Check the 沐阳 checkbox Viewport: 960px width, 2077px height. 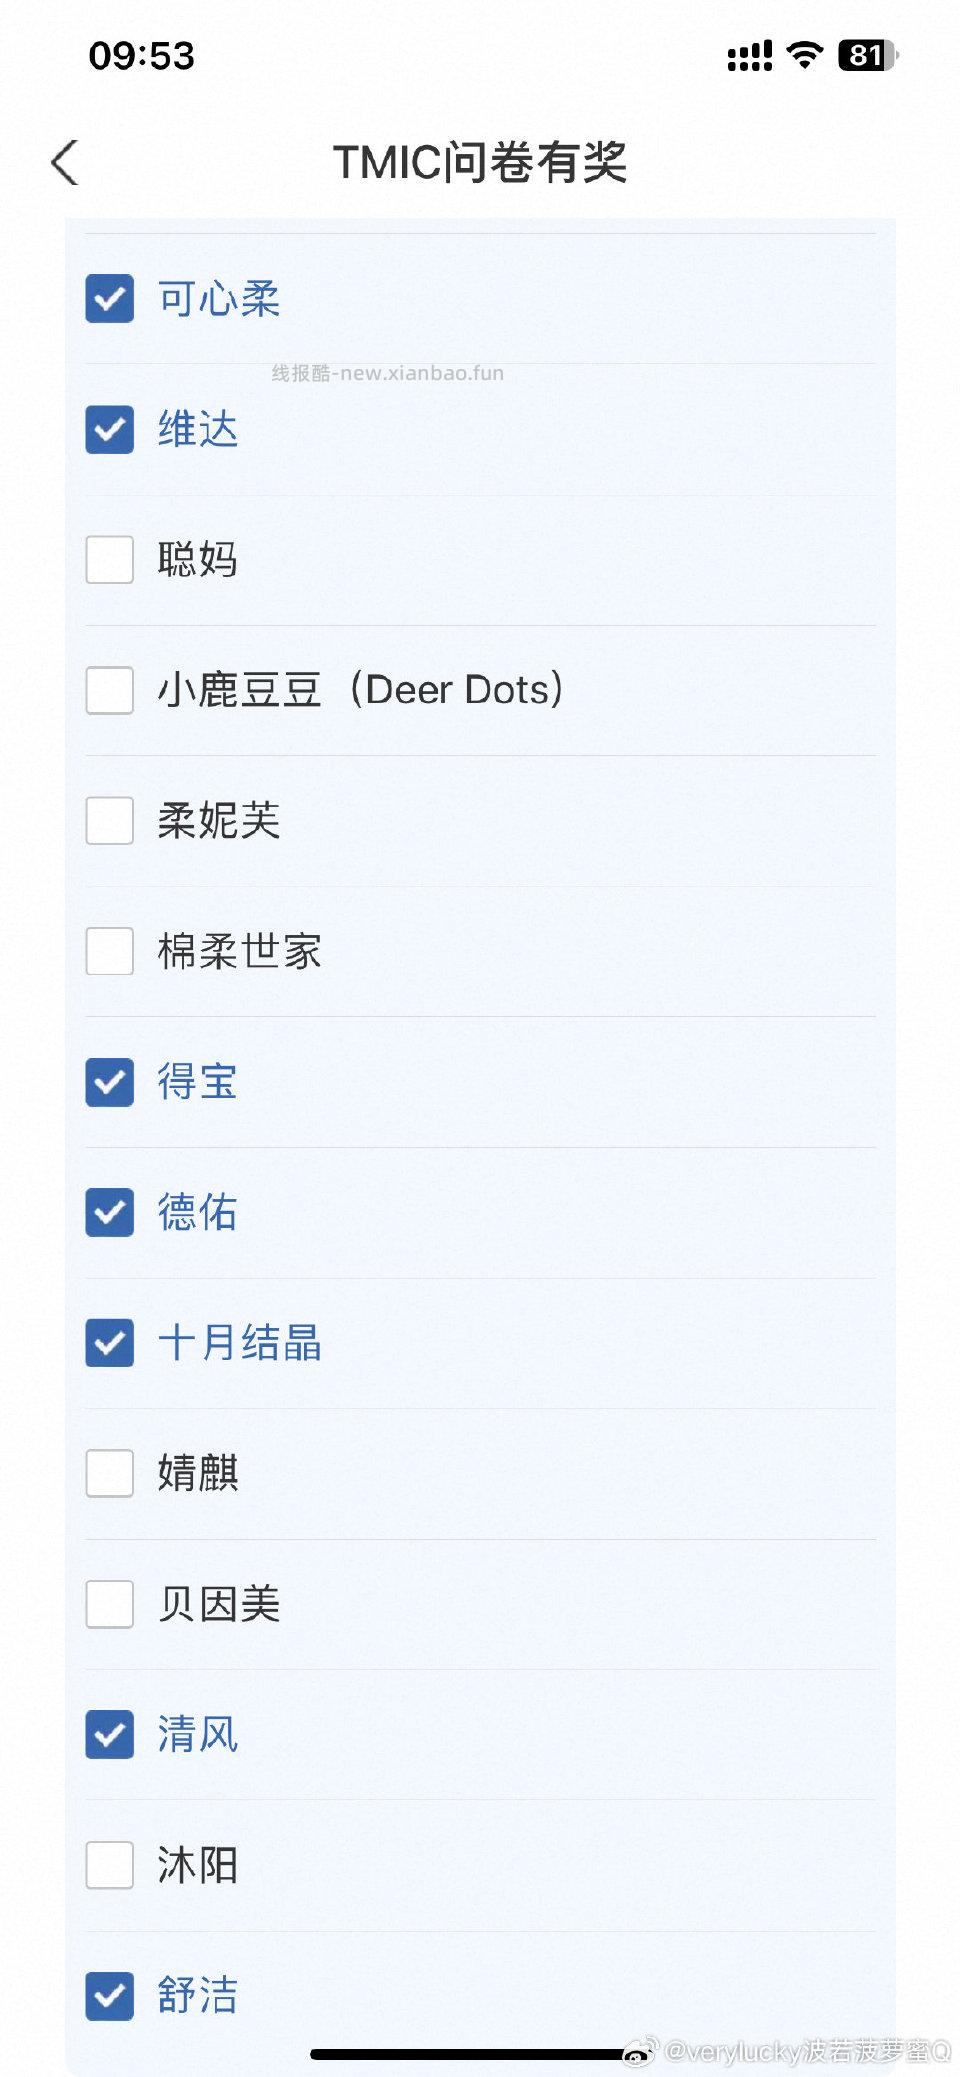(109, 1865)
